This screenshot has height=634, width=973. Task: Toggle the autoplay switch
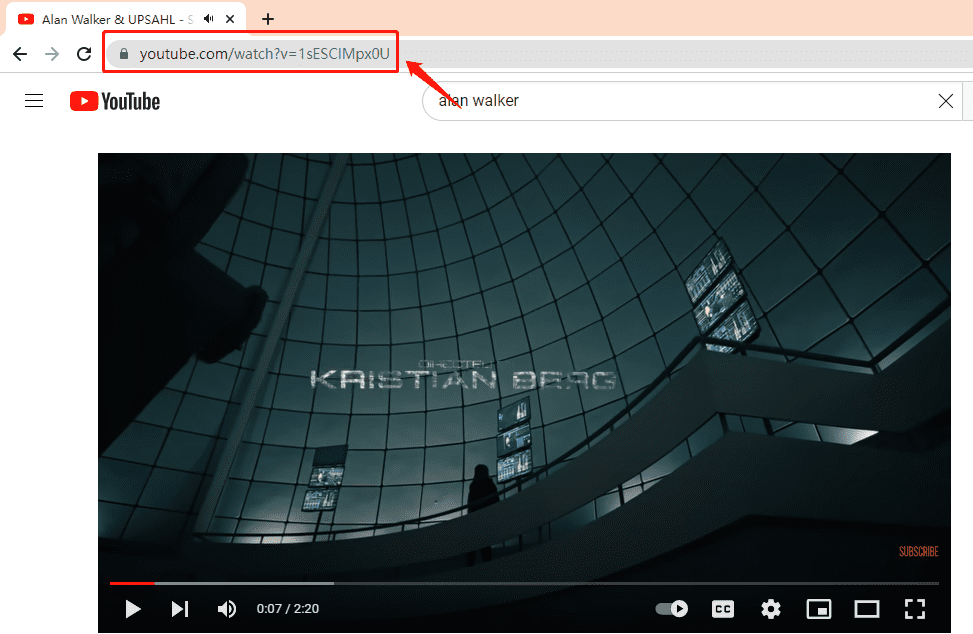click(672, 608)
